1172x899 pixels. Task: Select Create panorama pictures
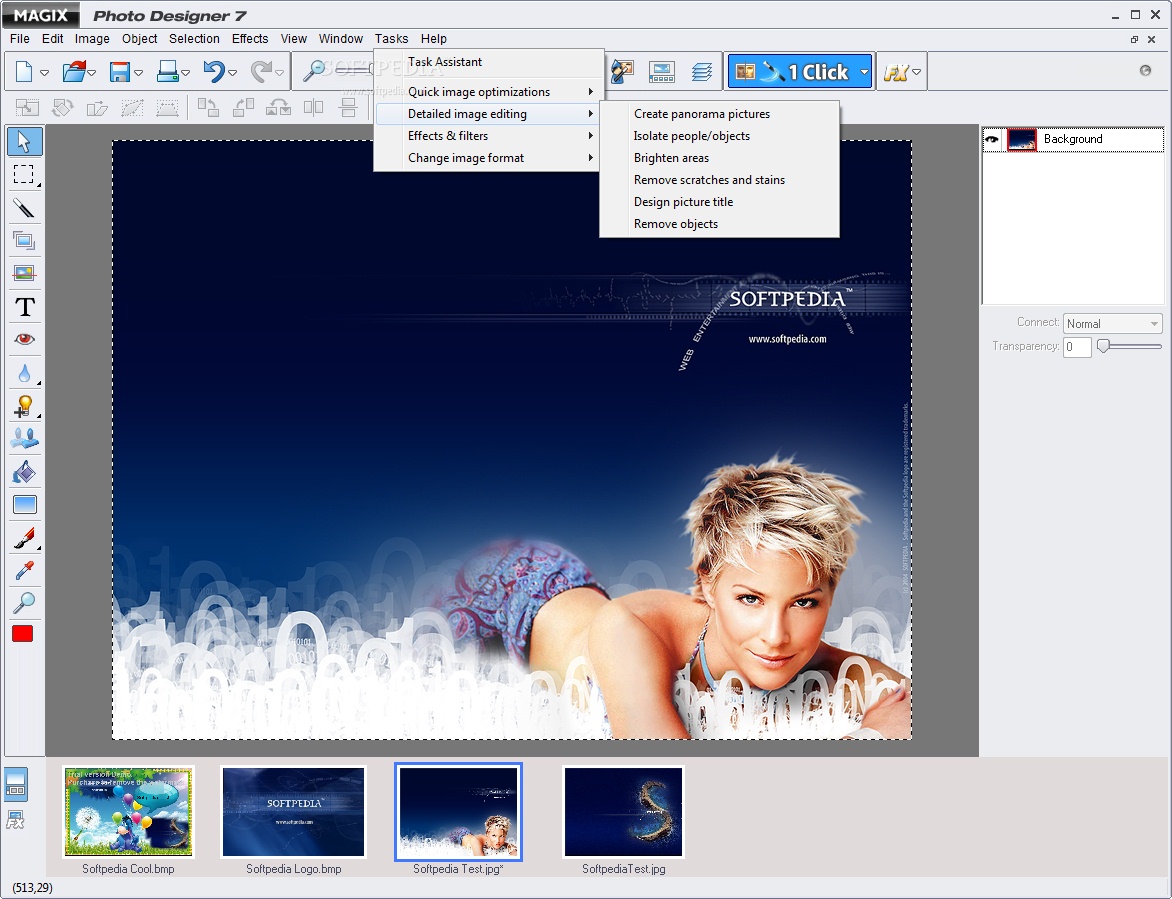719,114
